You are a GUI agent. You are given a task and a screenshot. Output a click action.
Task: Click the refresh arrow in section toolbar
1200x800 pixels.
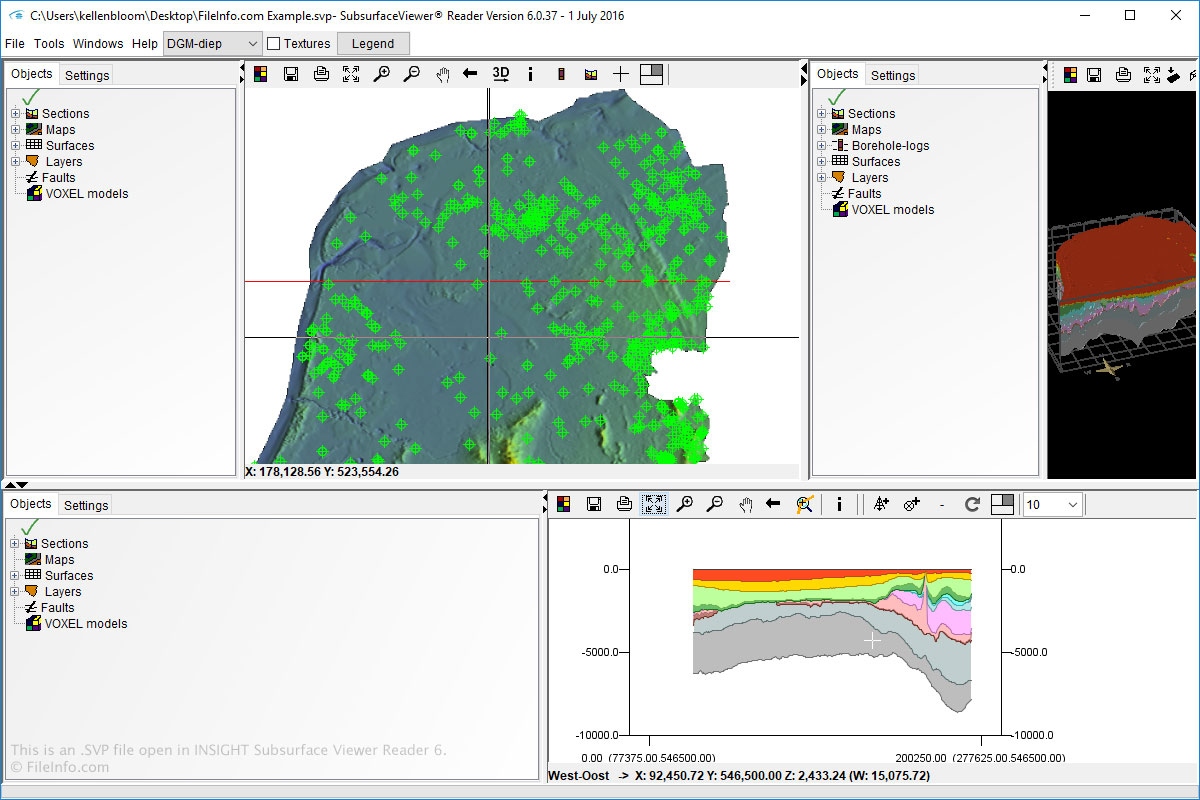tap(972, 504)
